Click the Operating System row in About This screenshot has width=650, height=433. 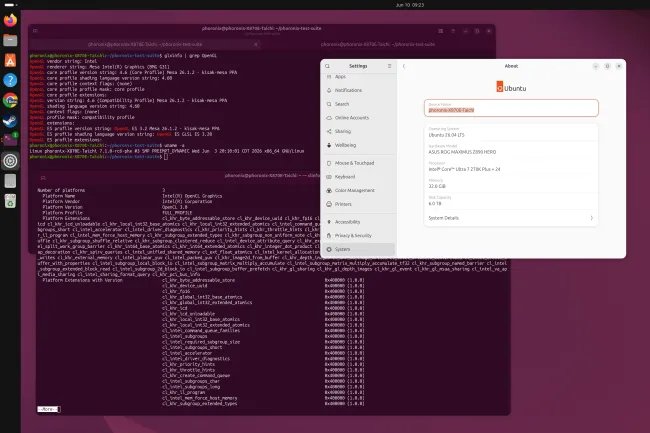click(x=511, y=132)
